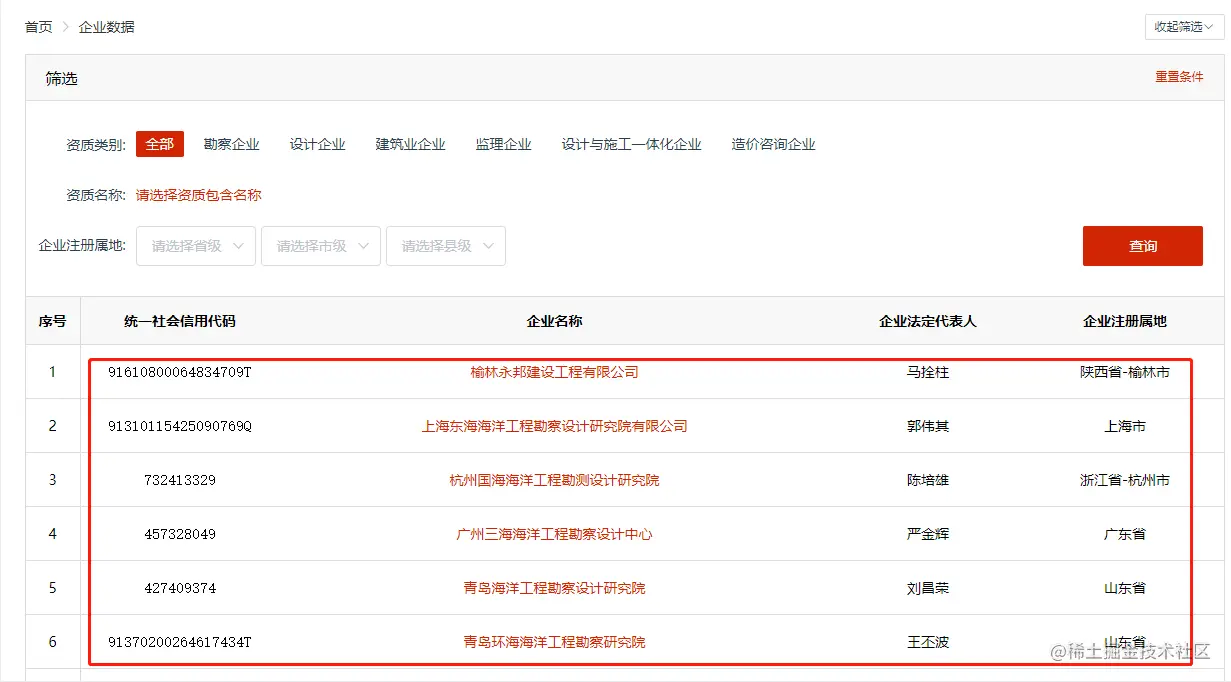Click legal representative 陈培雄

pyautogui.click(x=928, y=480)
